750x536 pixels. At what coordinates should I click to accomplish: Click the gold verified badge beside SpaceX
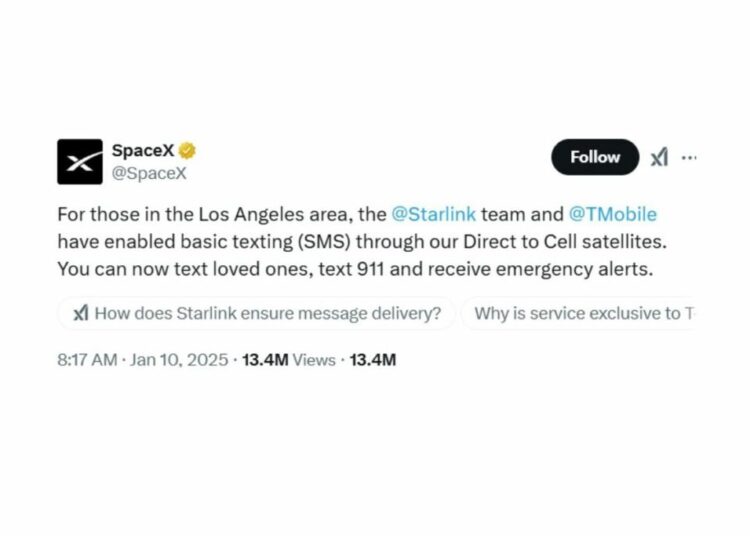pos(187,151)
